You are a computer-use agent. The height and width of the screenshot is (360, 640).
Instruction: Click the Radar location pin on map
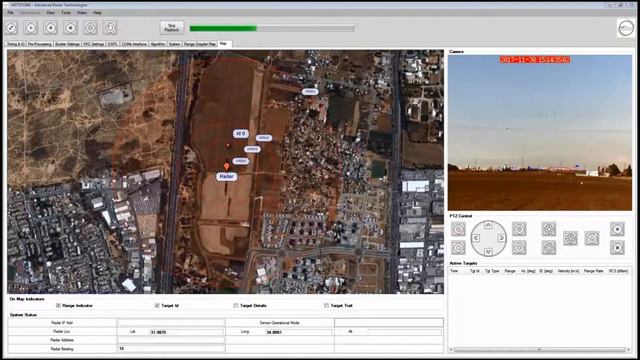[227, 167]
